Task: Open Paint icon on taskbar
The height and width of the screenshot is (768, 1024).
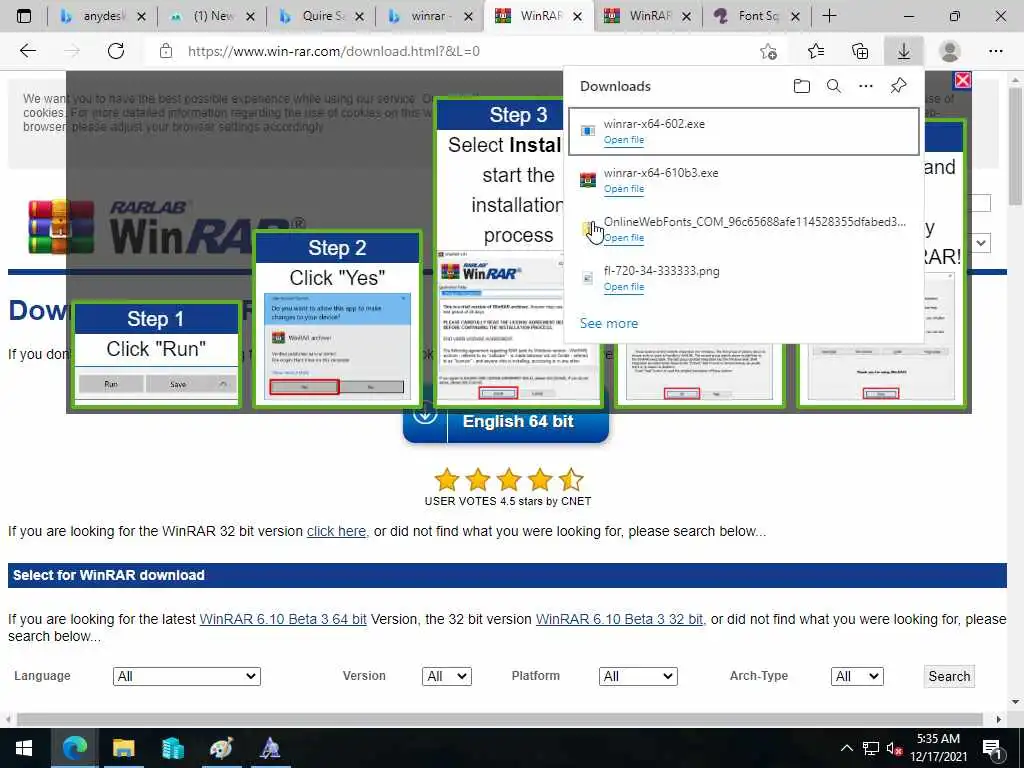Action: (x=221, y=748)
